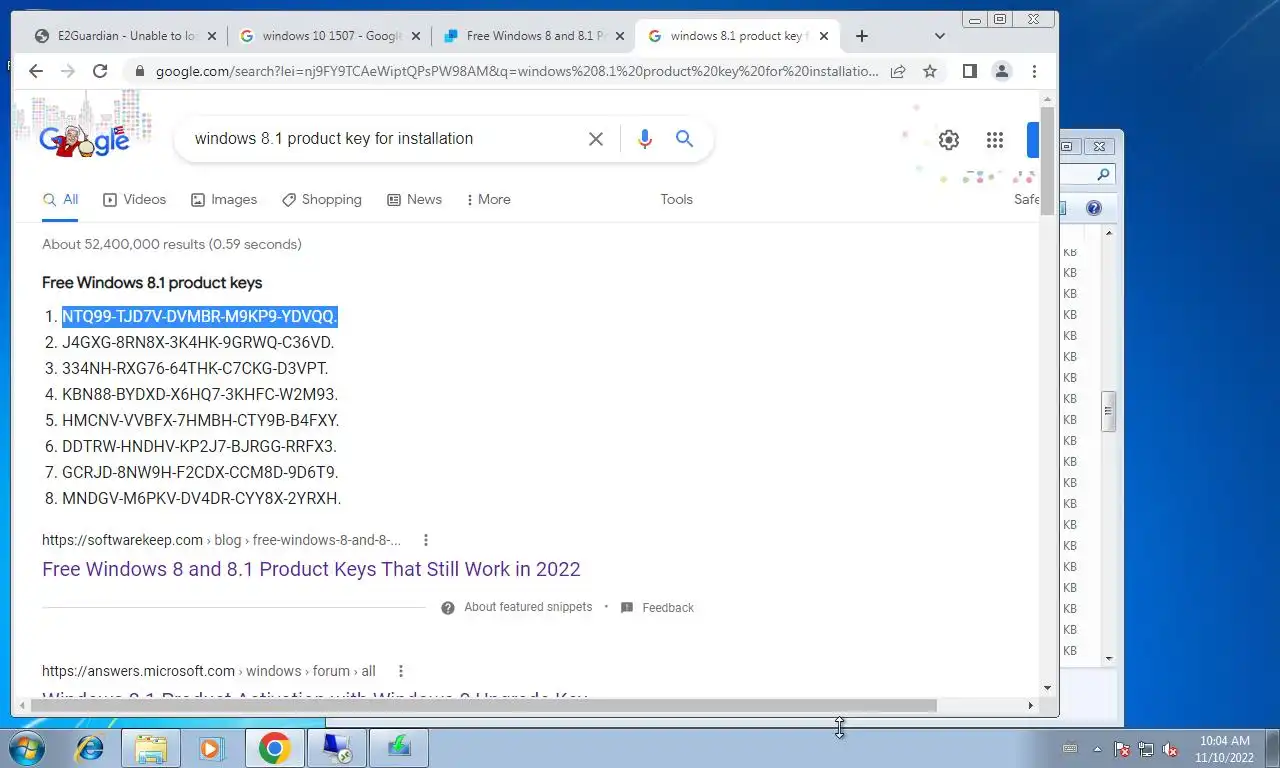The height and width of the screenshot is (768, 1280).
Task: Go back using the browser back arrow
Action: pyautogui.click(x=36, y=71)
